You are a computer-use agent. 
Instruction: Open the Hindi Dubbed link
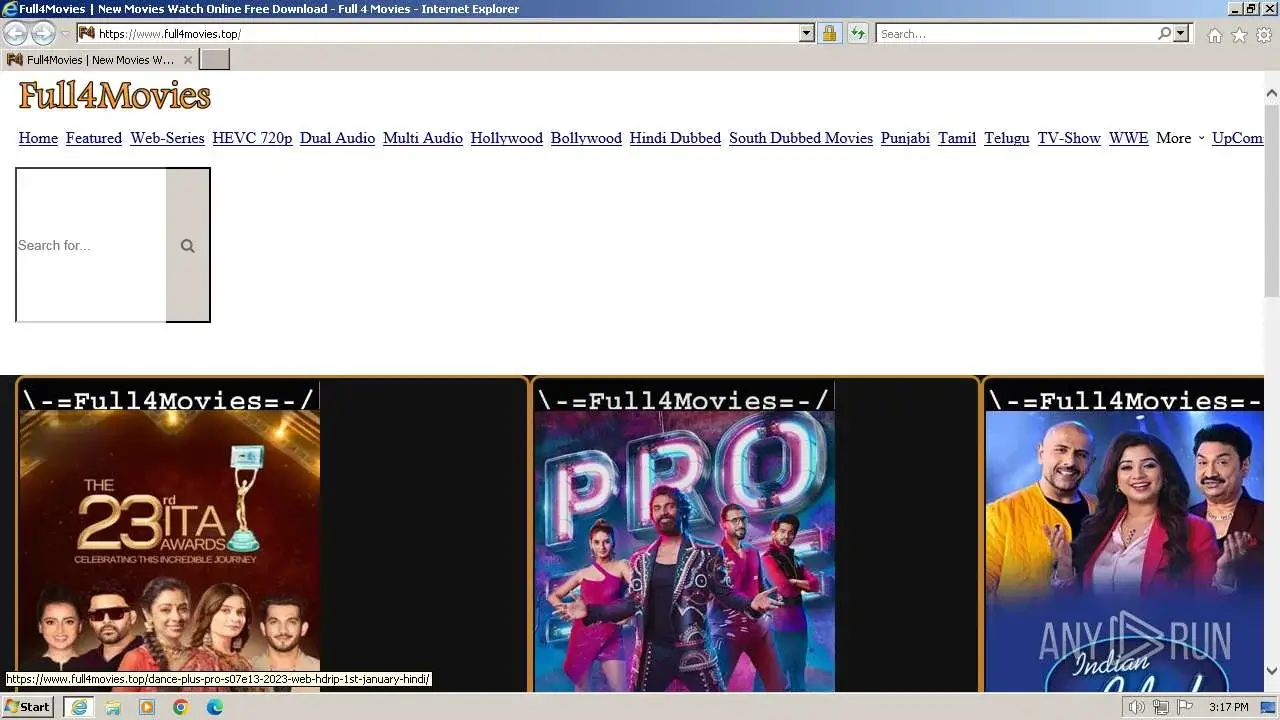(675, 138)
